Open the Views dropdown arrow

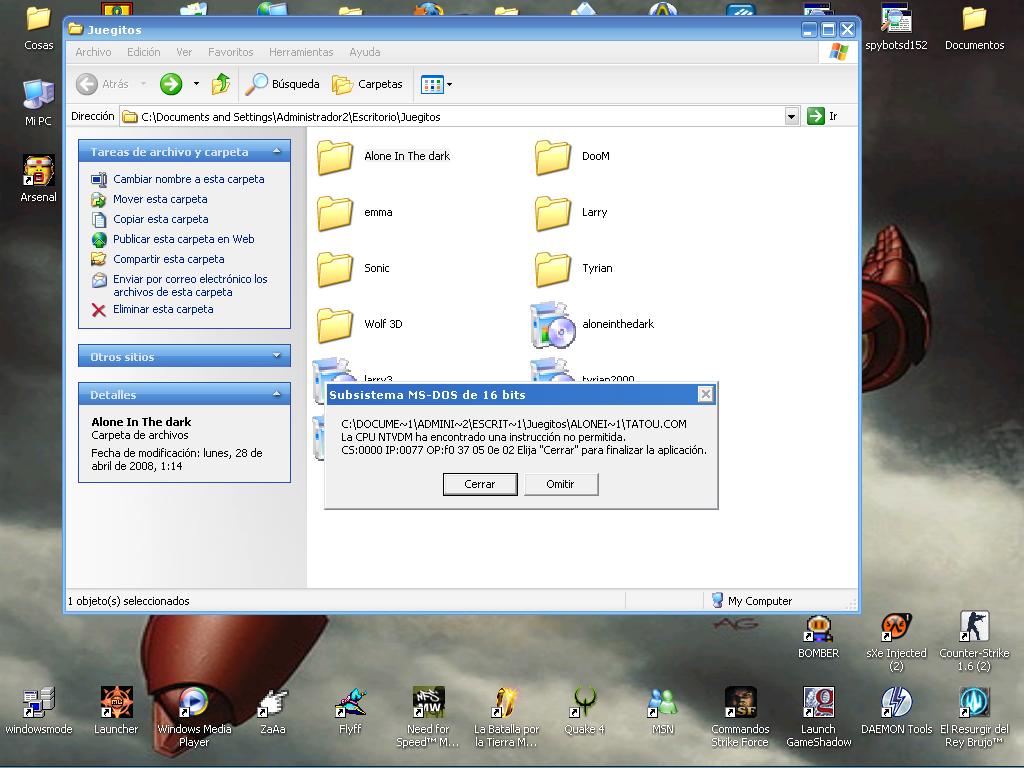tap(449, 84)
